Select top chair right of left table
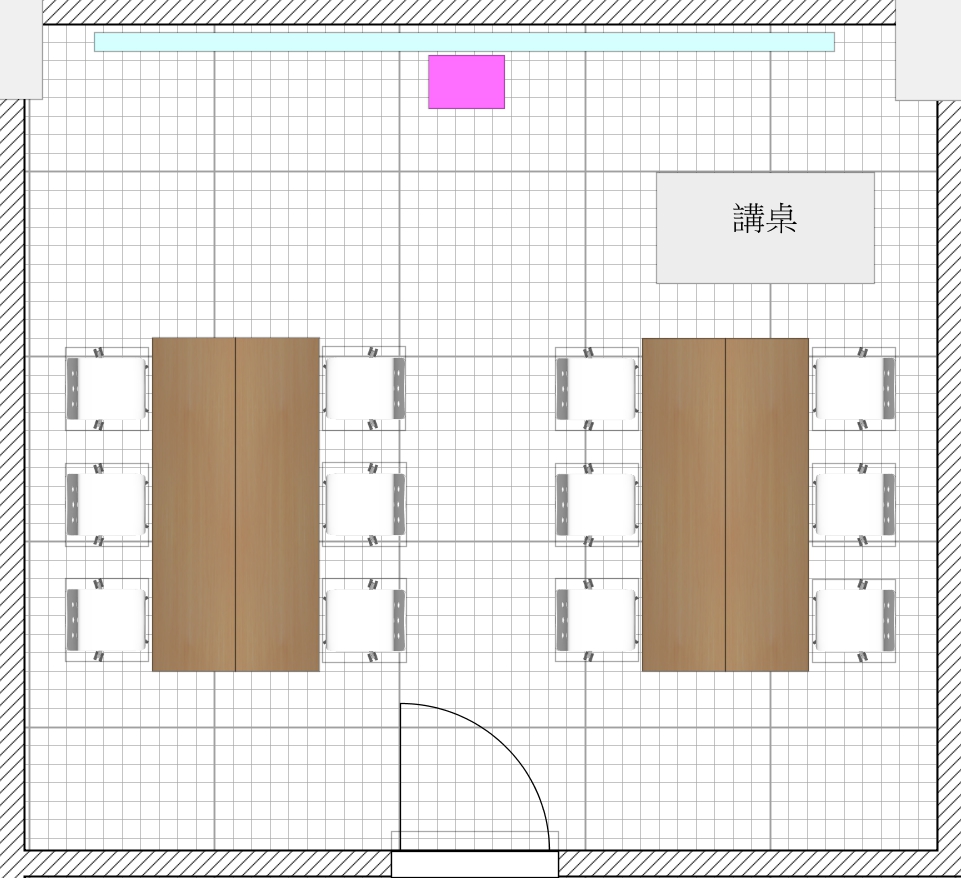Screen dimensions: 961x878 (x=364, y=389)
